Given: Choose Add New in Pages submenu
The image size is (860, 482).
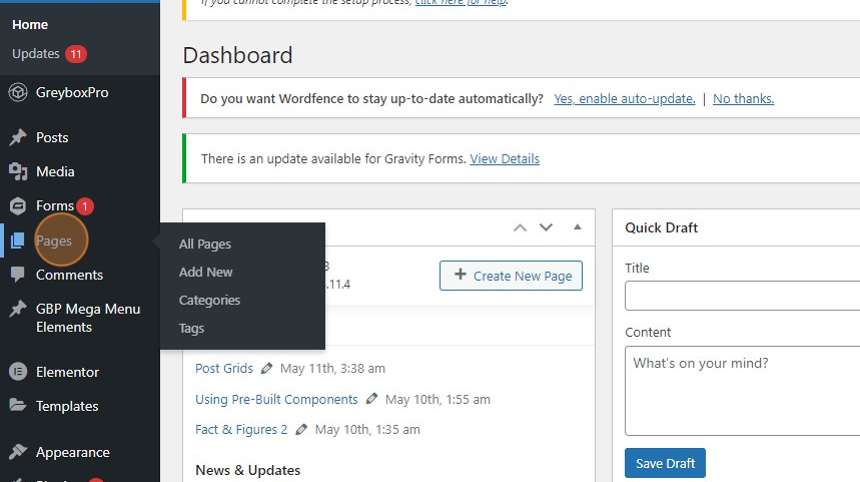Looking at the screenshot, I should point(206,272).
